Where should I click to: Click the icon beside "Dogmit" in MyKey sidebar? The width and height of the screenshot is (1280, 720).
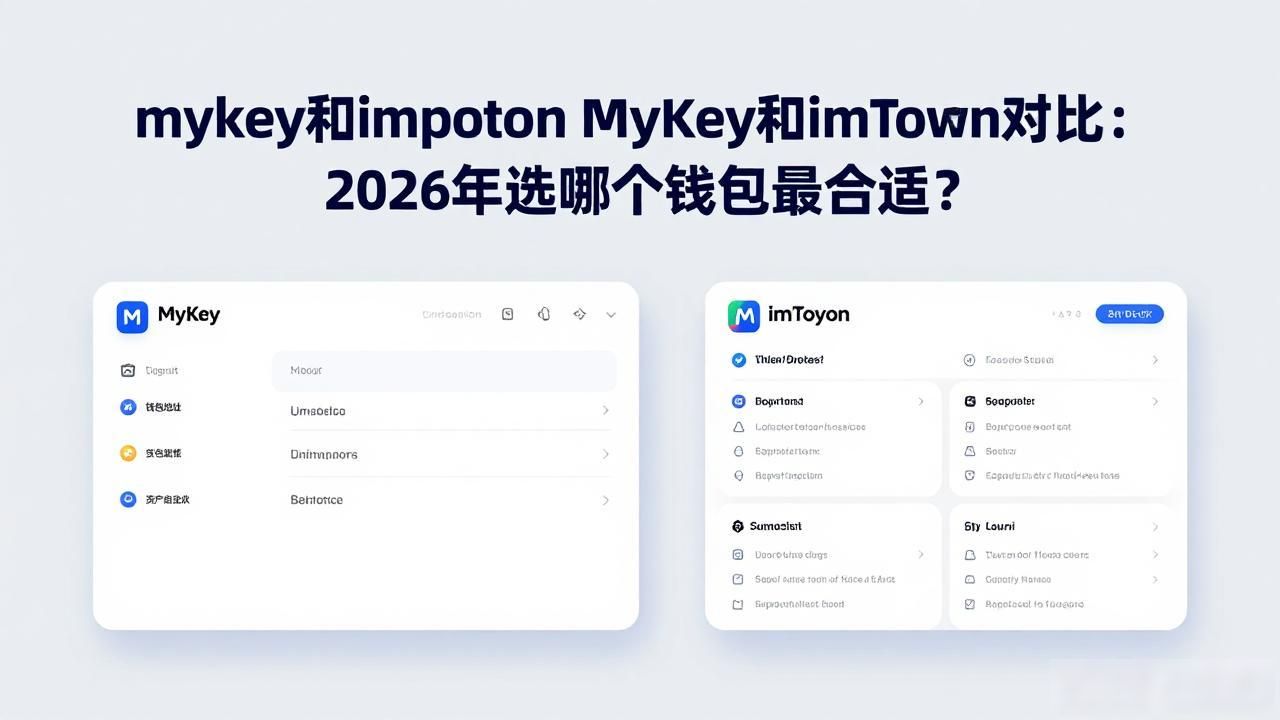[127, 370]
